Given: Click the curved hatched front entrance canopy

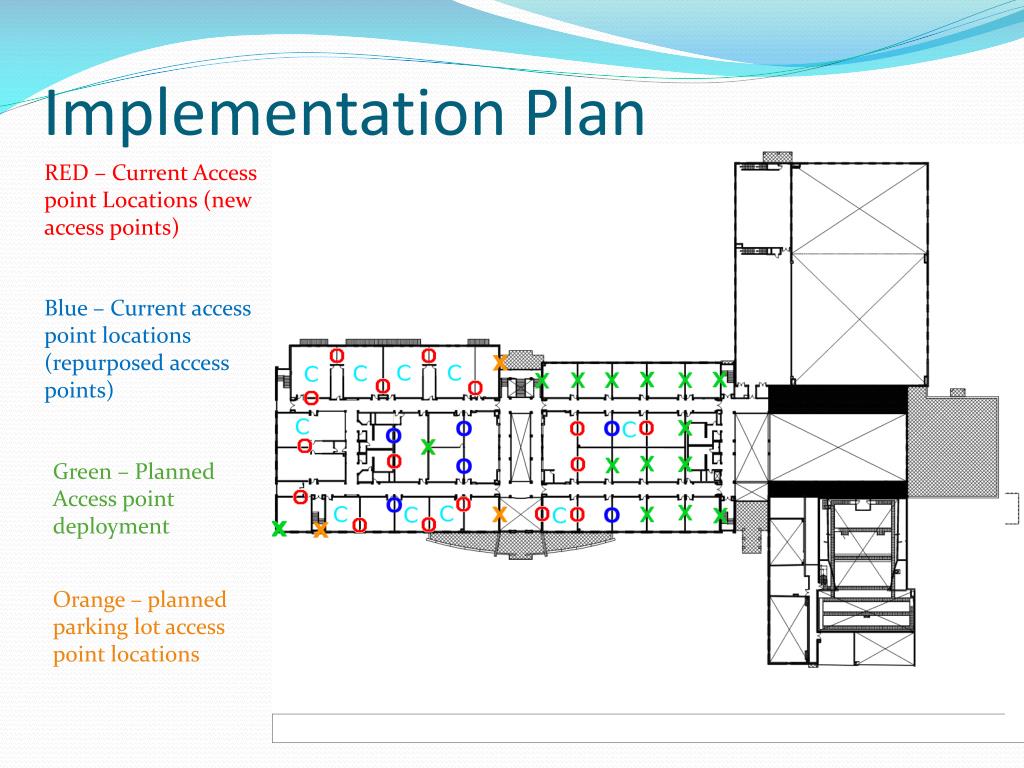Looking at the screenshot, I should pyautogui.click(x=520, y=544).
